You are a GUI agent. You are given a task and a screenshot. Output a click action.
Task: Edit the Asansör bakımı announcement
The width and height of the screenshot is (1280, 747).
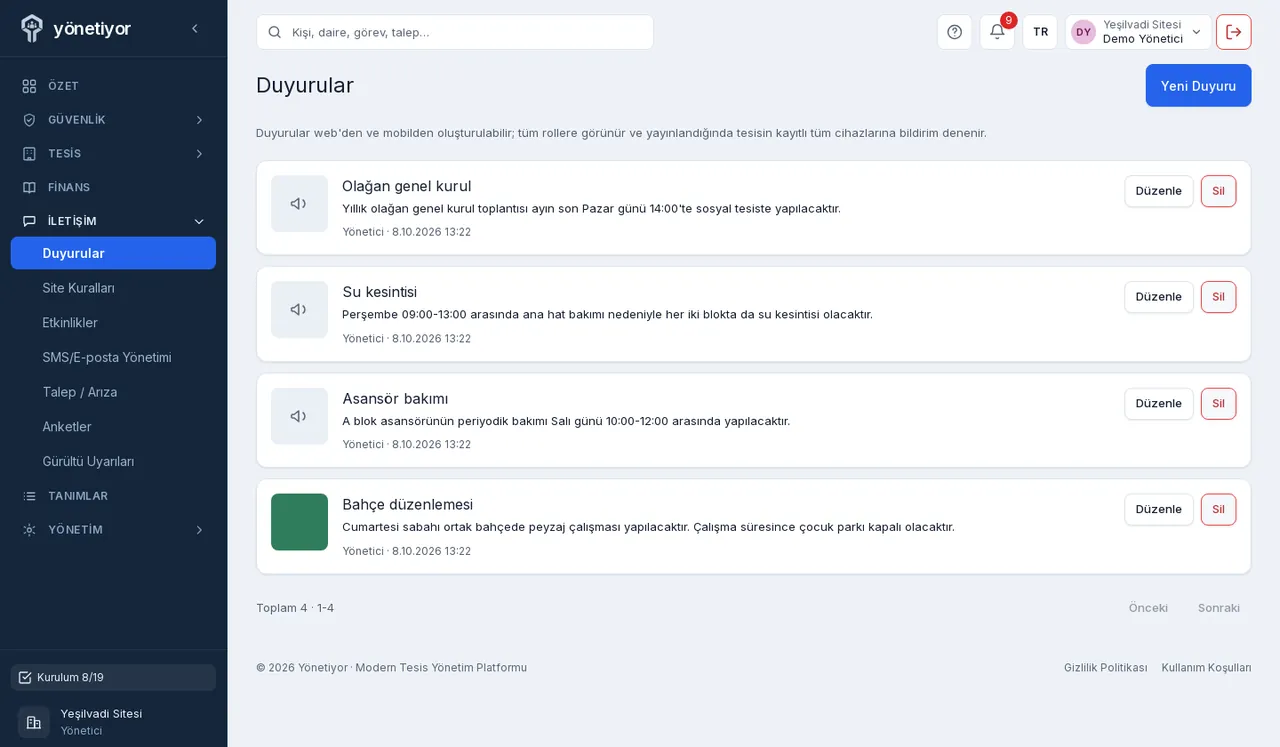(1158, 403)
